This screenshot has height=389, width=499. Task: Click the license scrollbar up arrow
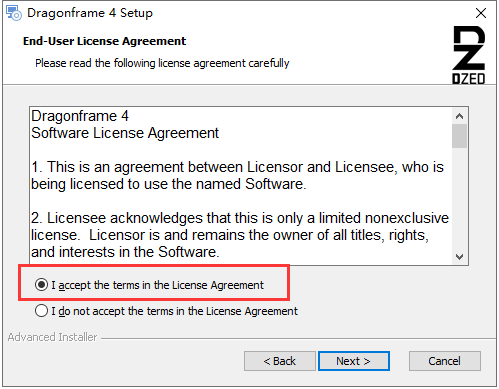tap(460, 116)
